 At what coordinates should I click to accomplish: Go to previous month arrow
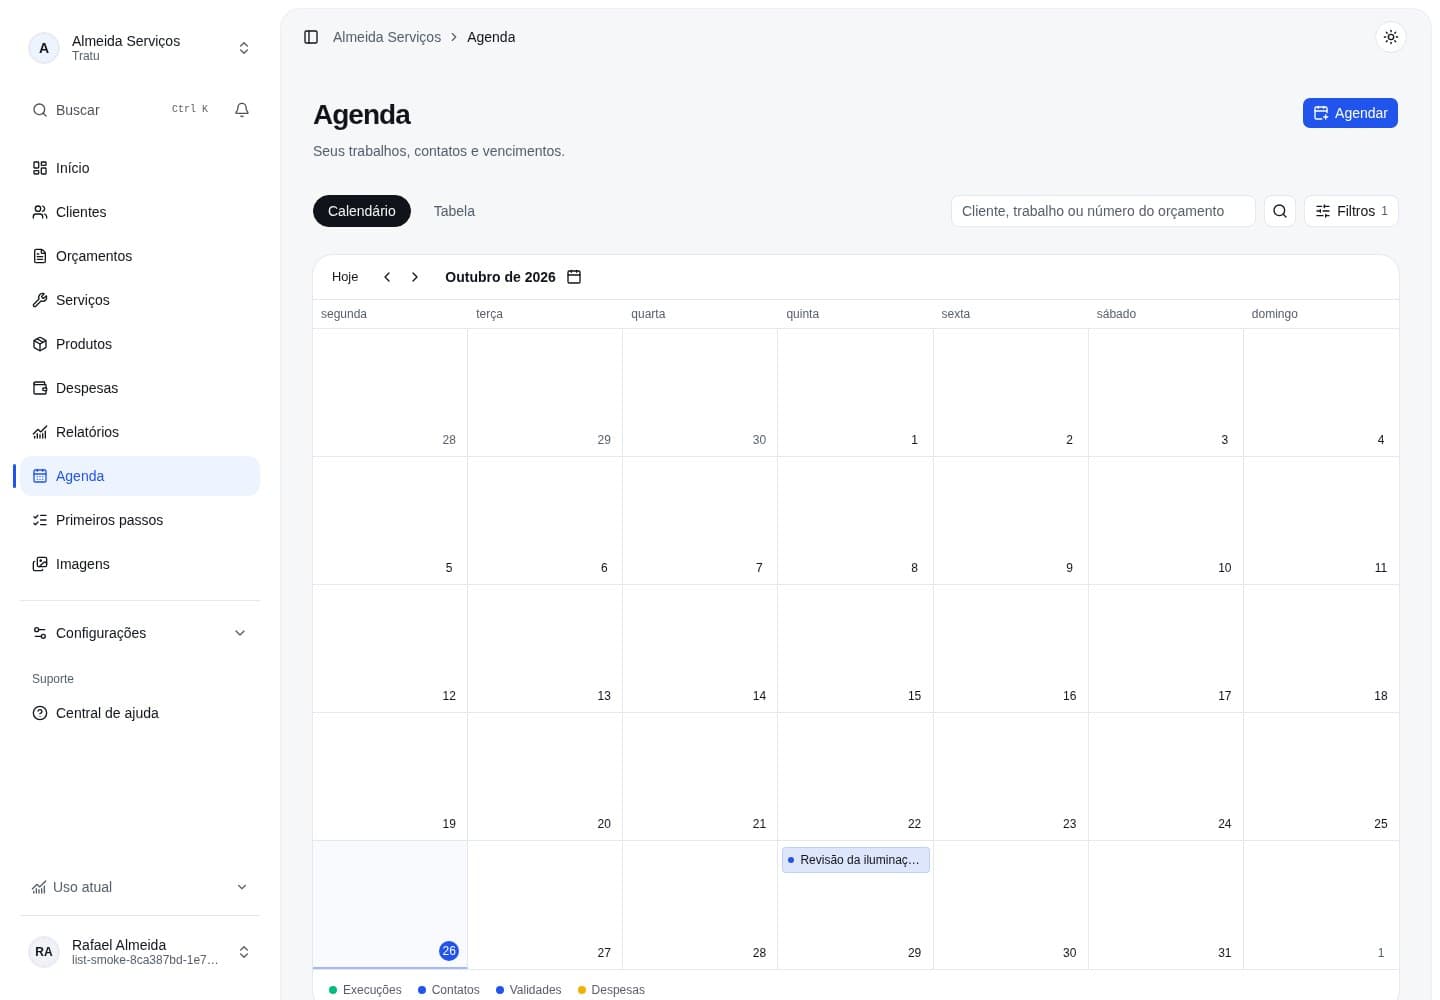pos(387,277)
